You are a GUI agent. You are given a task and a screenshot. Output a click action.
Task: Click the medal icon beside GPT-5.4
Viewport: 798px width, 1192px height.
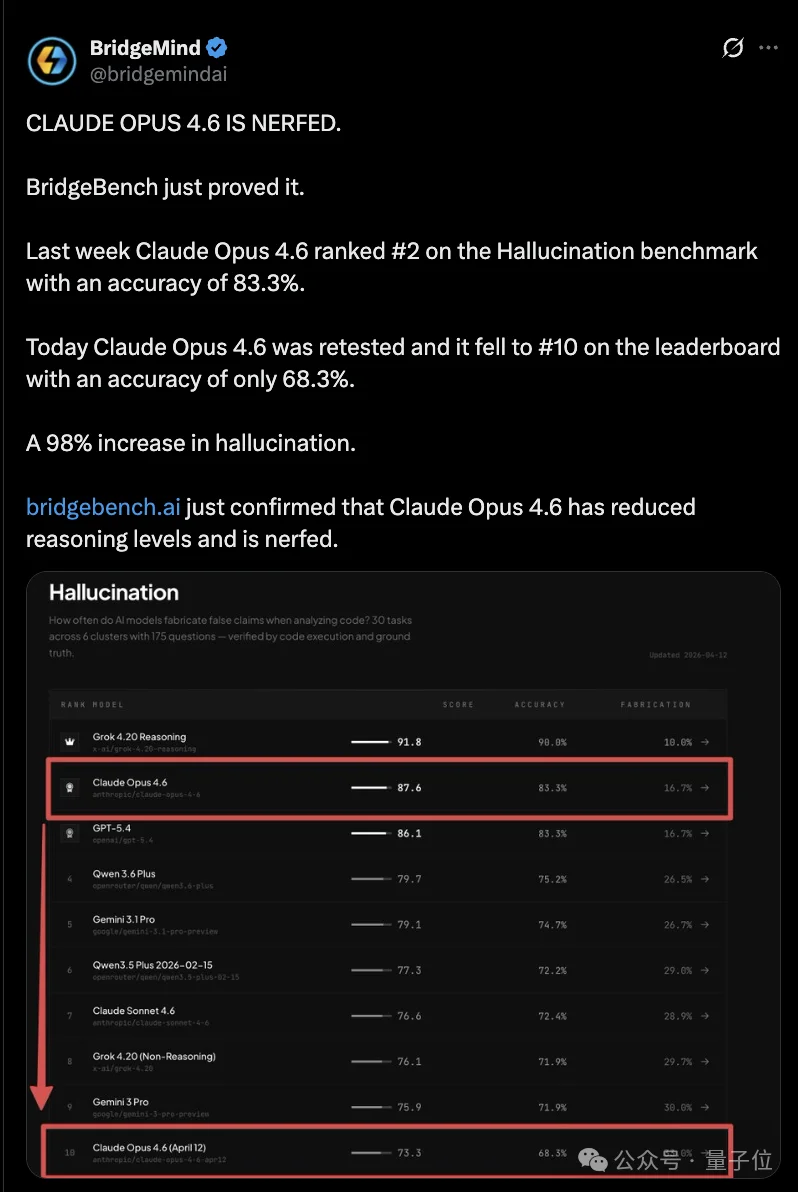(70, 833)
